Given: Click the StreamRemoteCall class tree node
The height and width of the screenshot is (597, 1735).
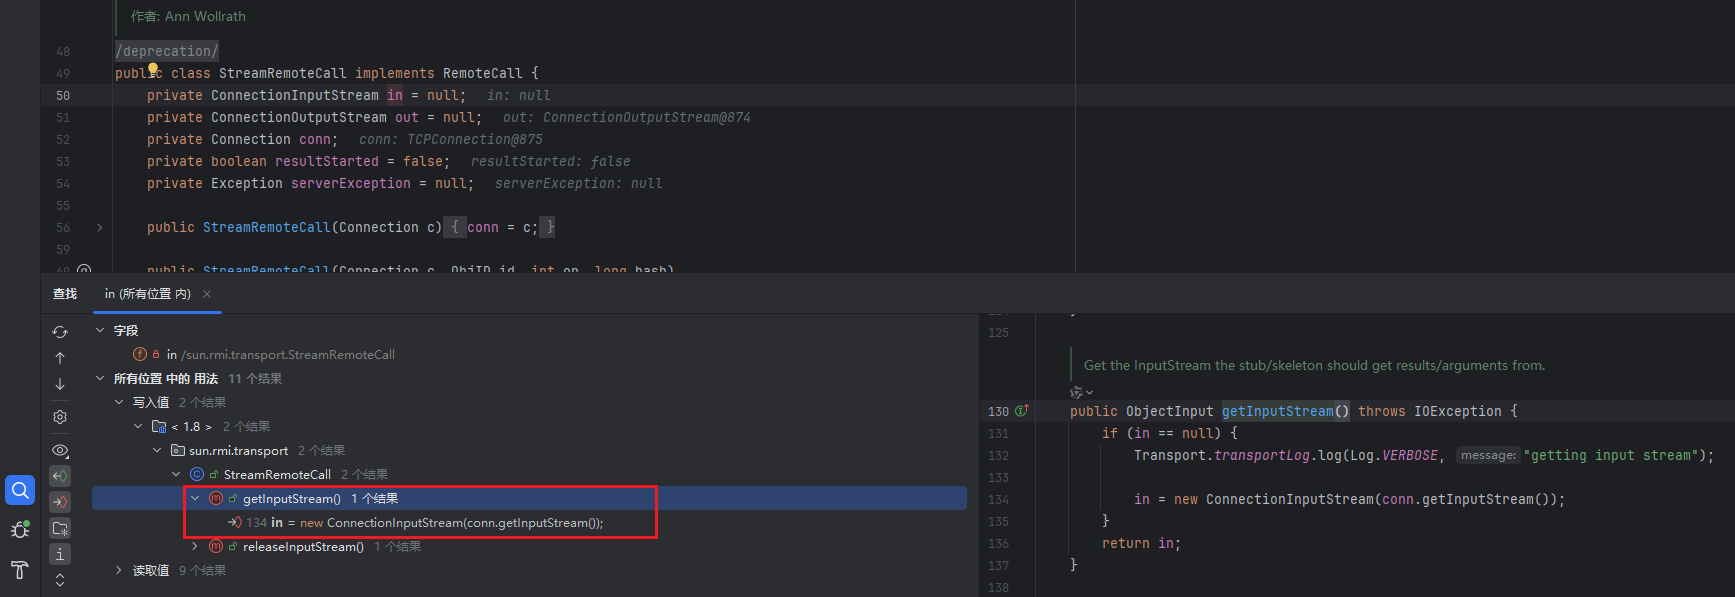Looking at the screenshot, I should click(277, 475).
